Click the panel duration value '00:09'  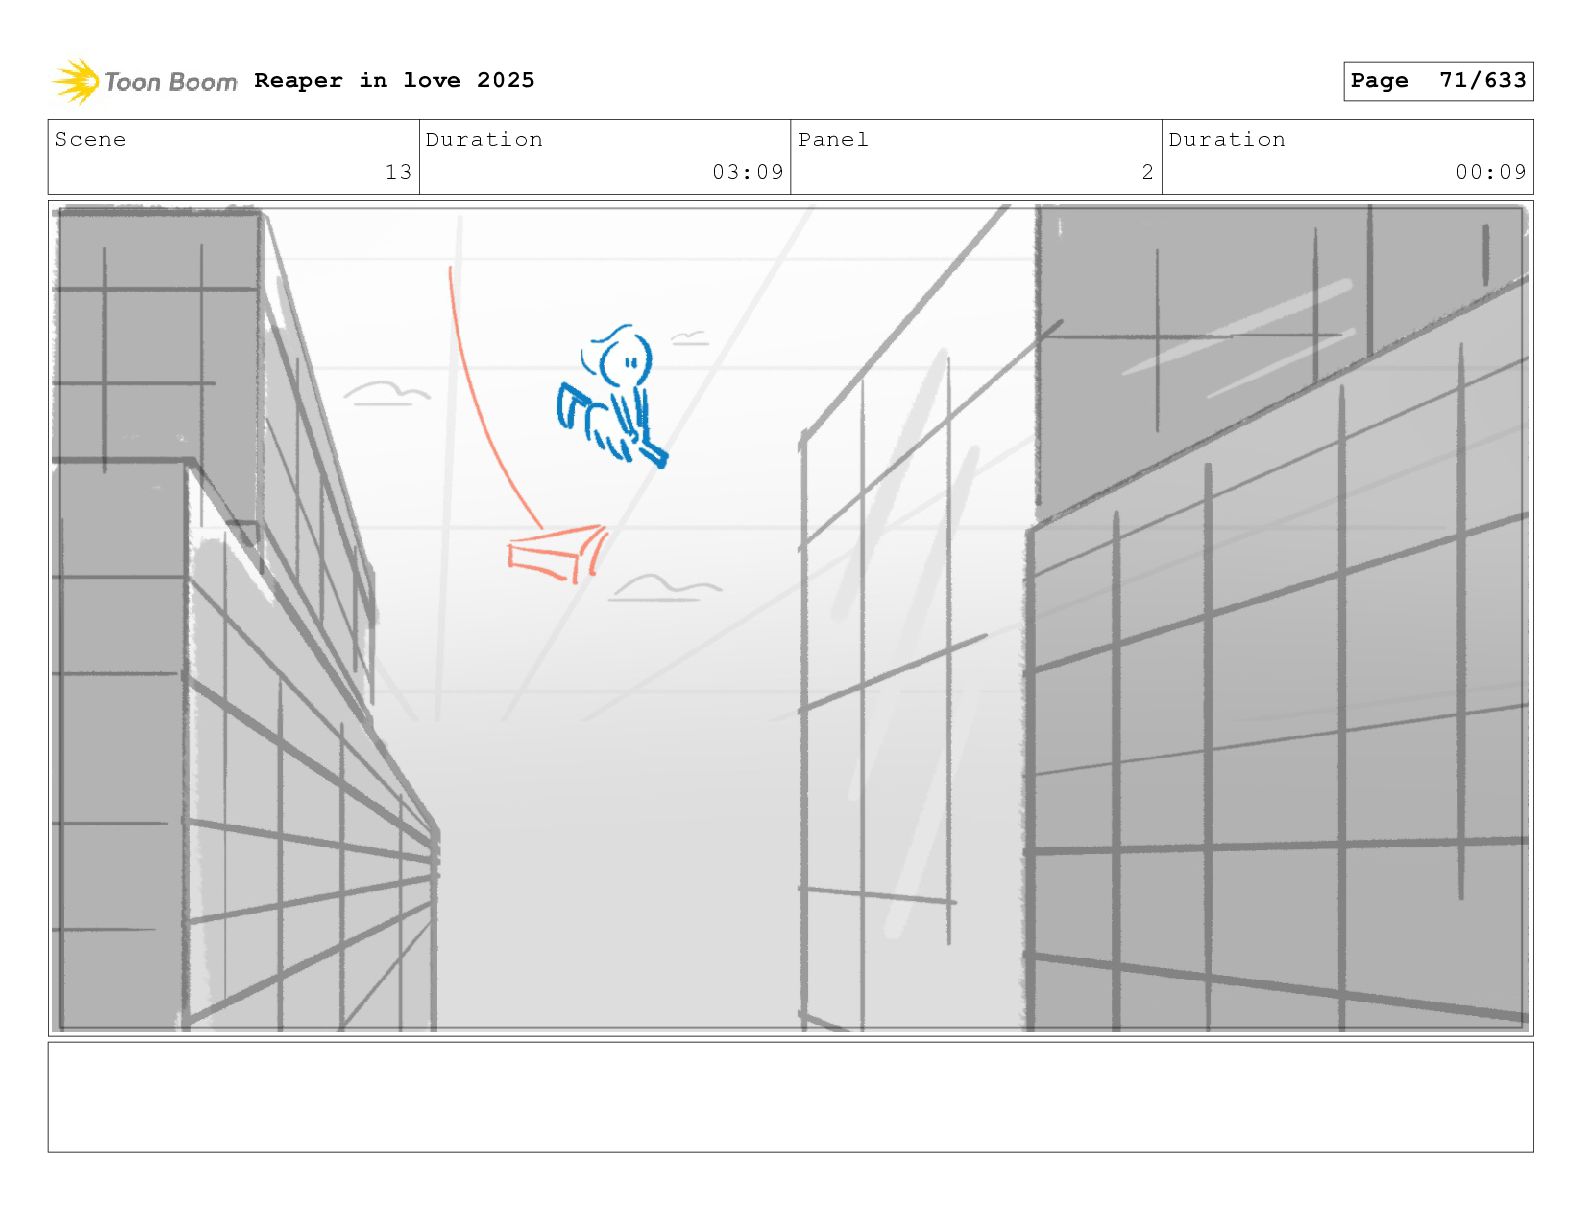pos(1491,172)
